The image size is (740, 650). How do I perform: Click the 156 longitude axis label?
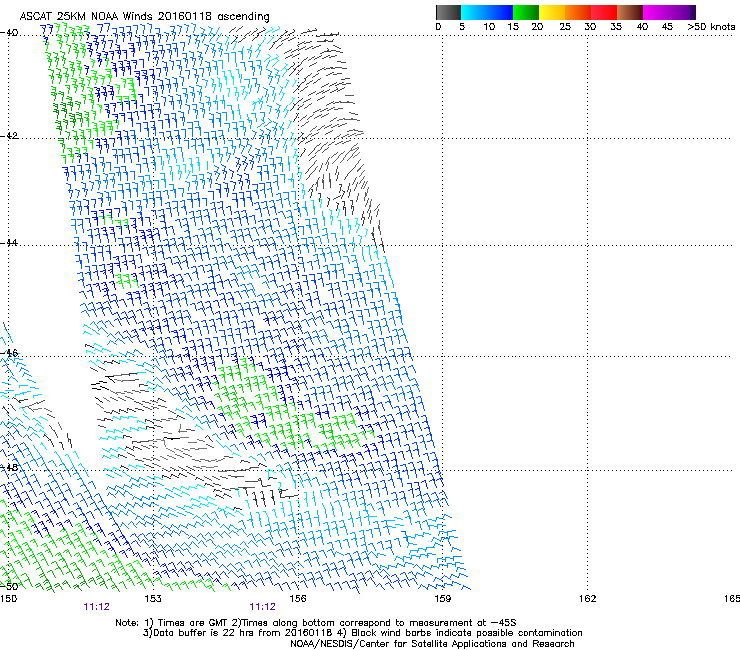(298, 599)
